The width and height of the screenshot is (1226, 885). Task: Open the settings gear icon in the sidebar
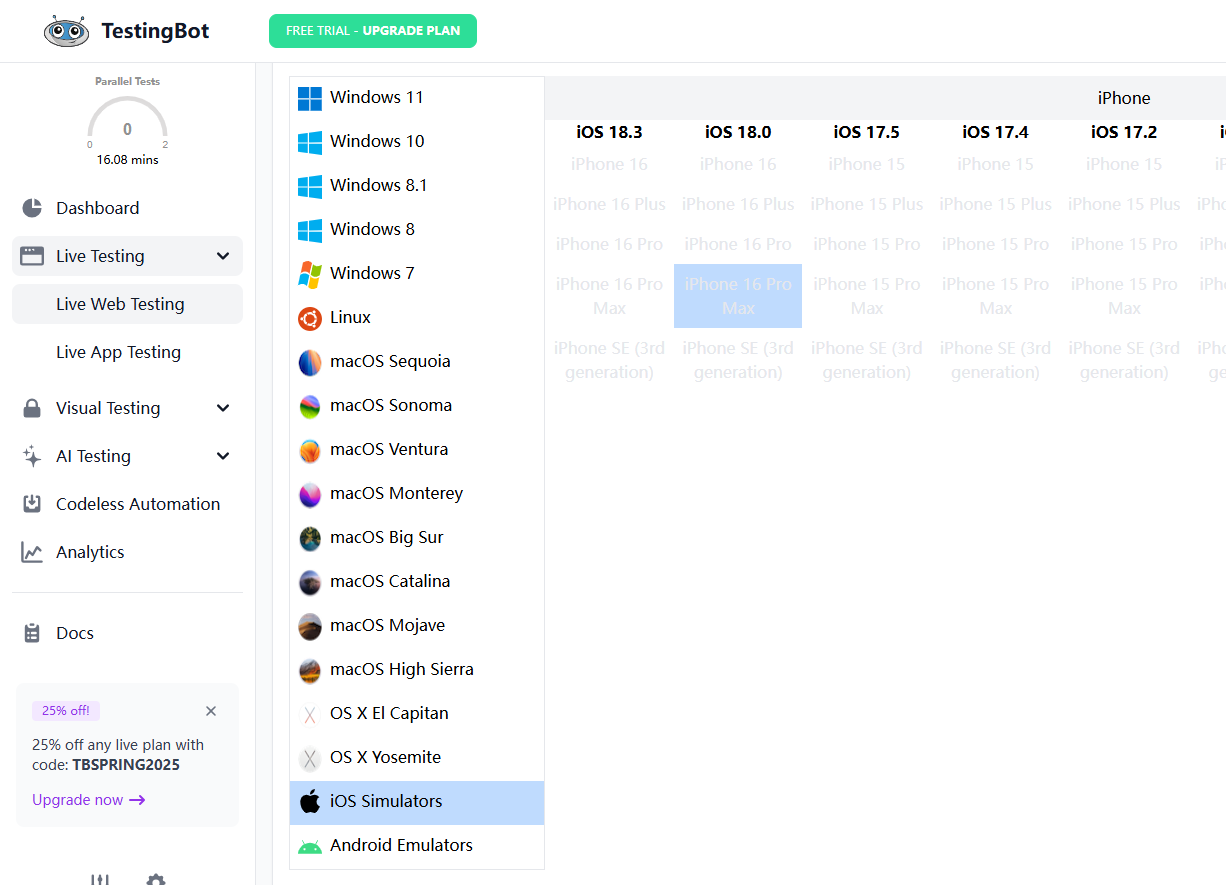tap(155, 879)
